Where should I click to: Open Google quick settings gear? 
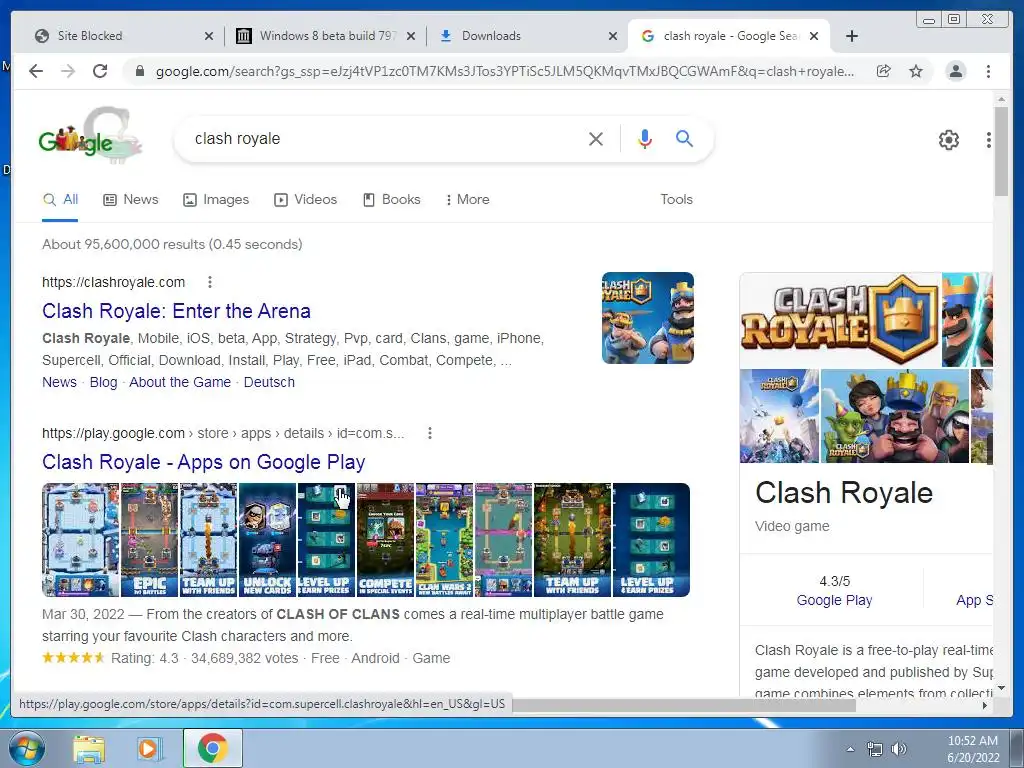click(948, 140)
